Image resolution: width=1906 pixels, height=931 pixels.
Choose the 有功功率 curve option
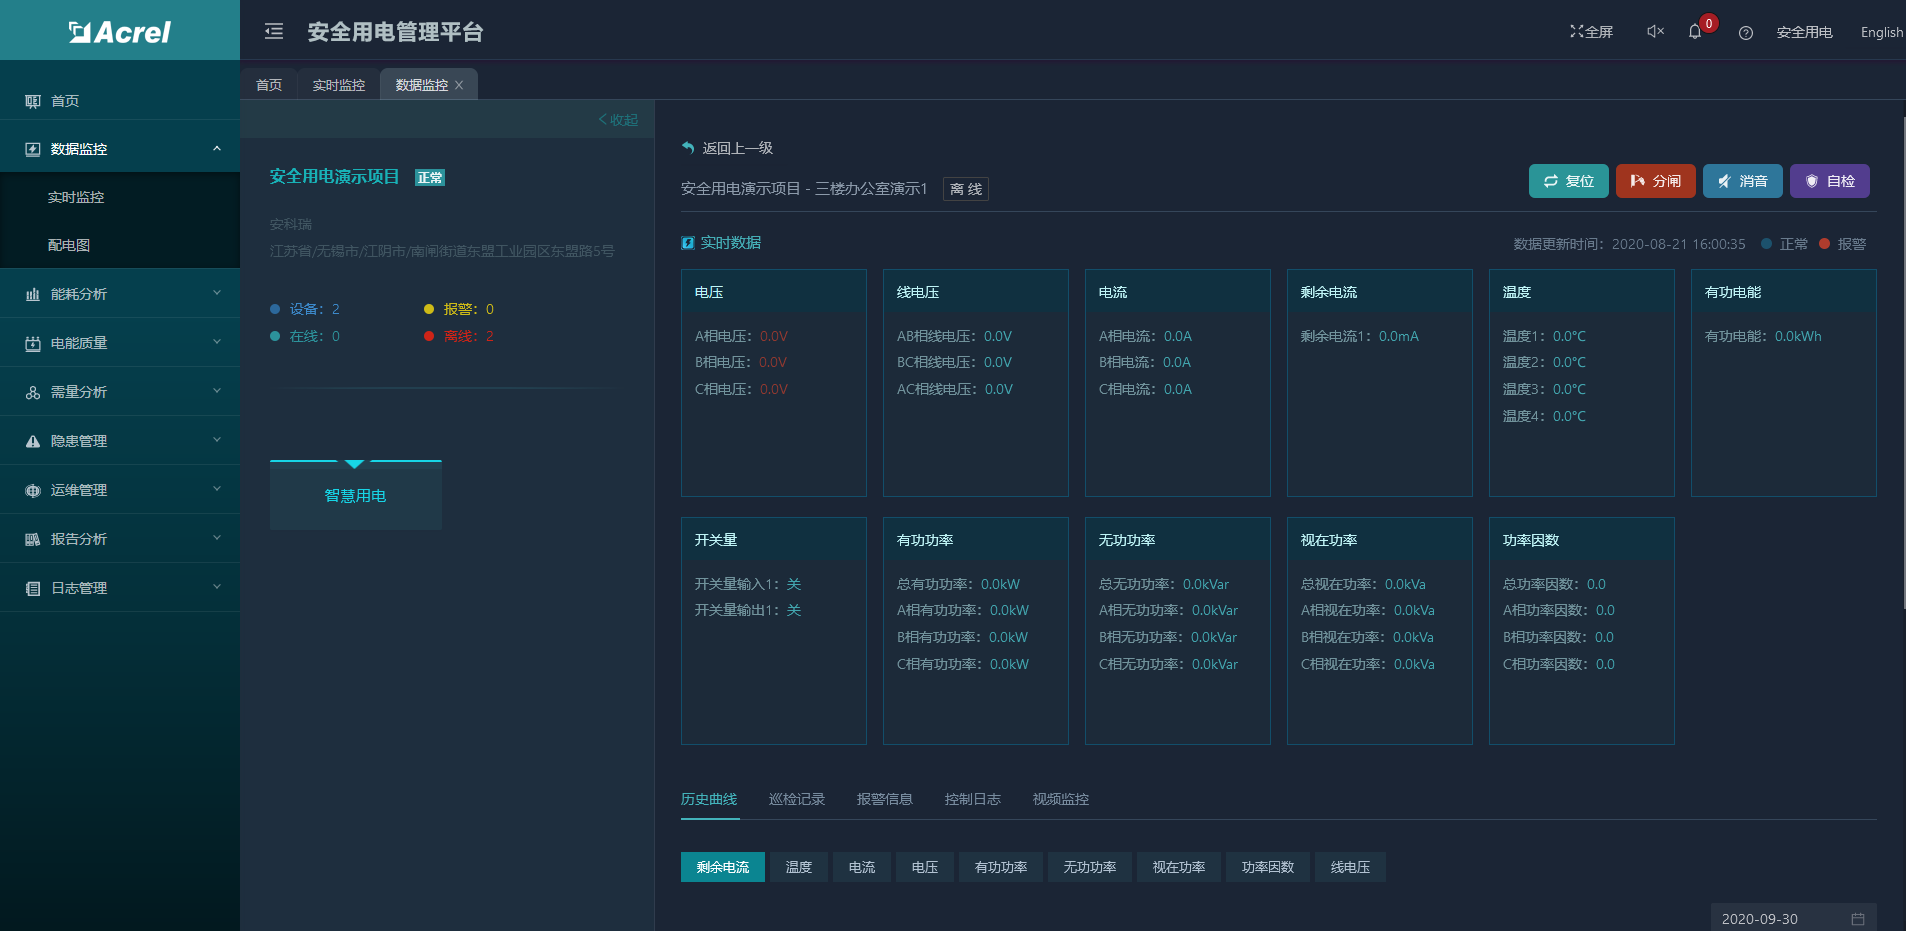tap(1000, 867)
